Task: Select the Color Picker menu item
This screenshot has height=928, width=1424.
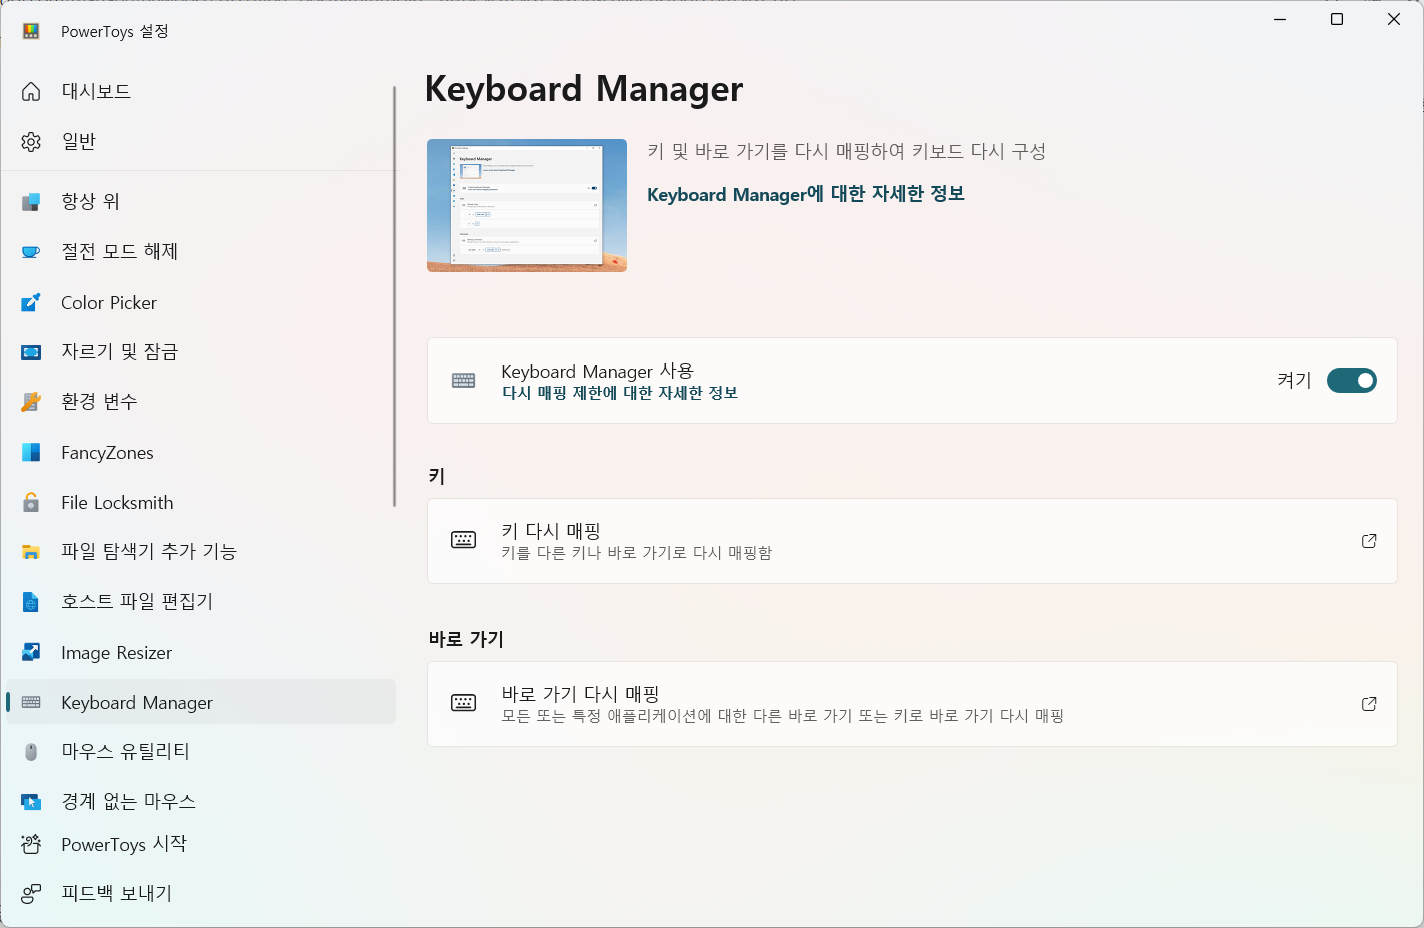Action: click(201, 302)
